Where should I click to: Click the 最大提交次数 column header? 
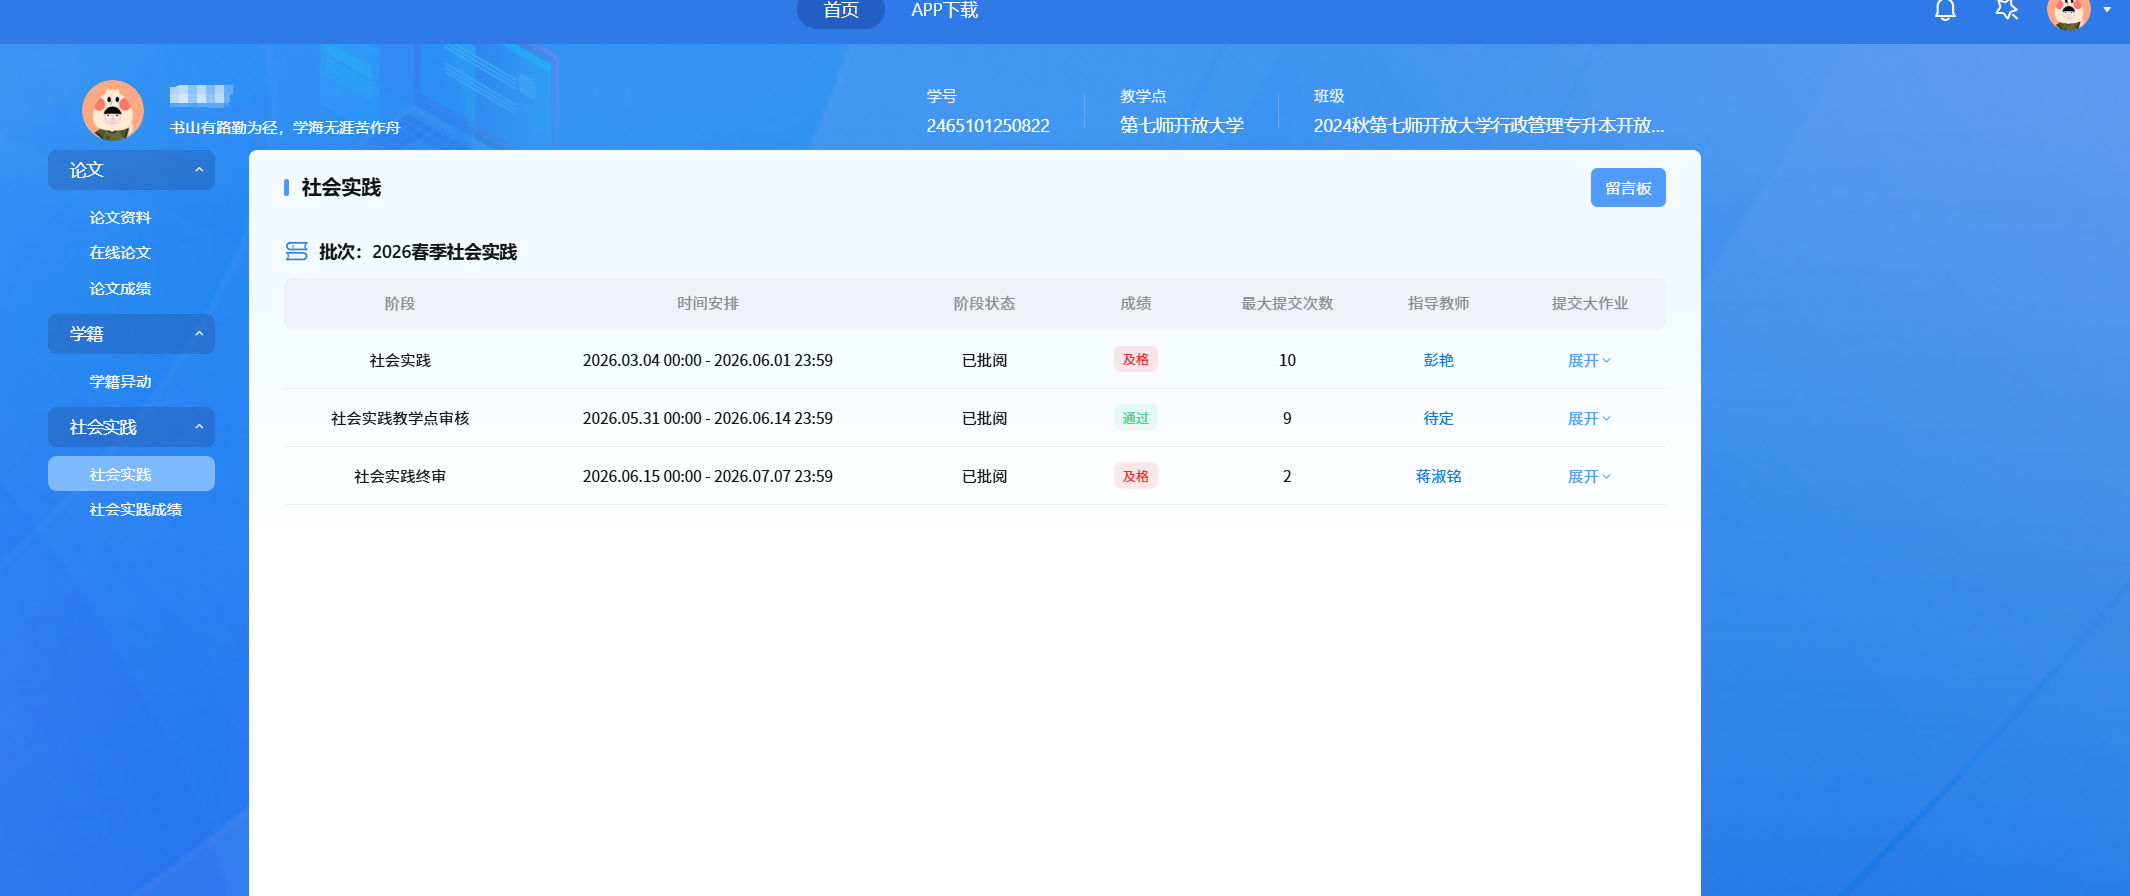pyautogui.click(x=1287, y=303)
